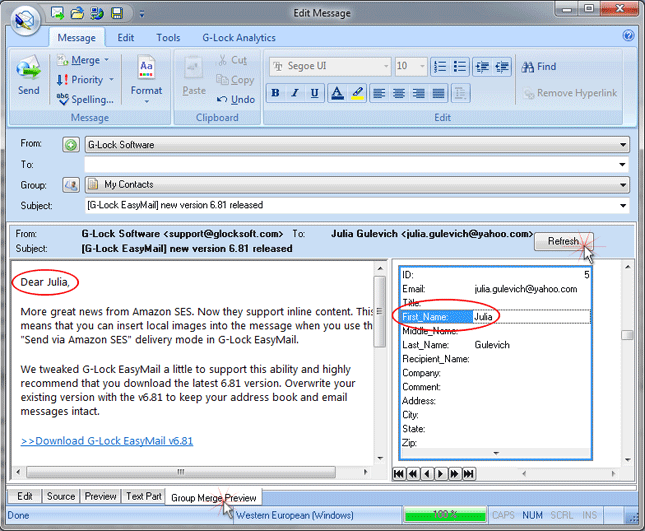Screen dimensions: 645x531
Task: Follow the Download G-Lock EasyMail v6.81 link
Action: [x=107, y=441]
